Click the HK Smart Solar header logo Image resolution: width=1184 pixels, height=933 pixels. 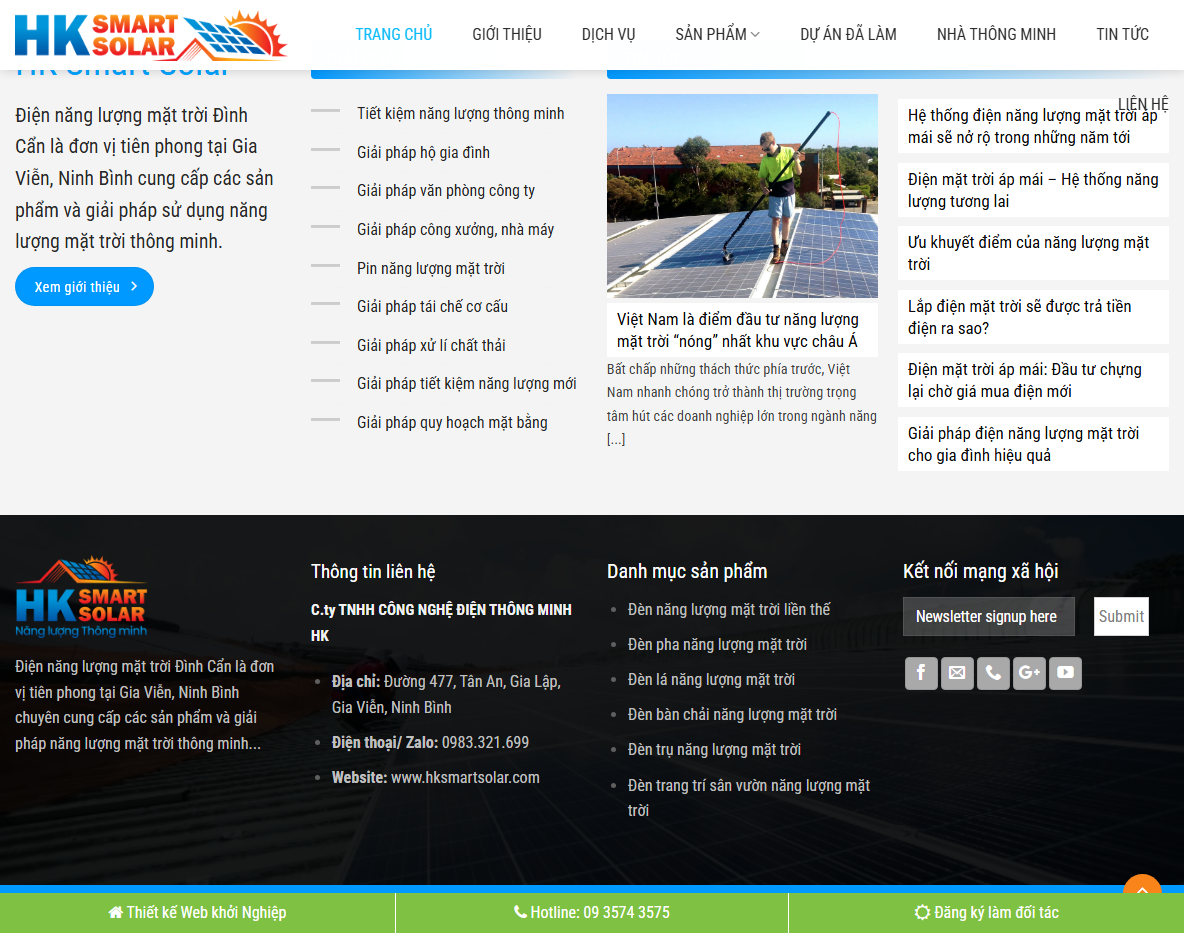coord(150,34)
